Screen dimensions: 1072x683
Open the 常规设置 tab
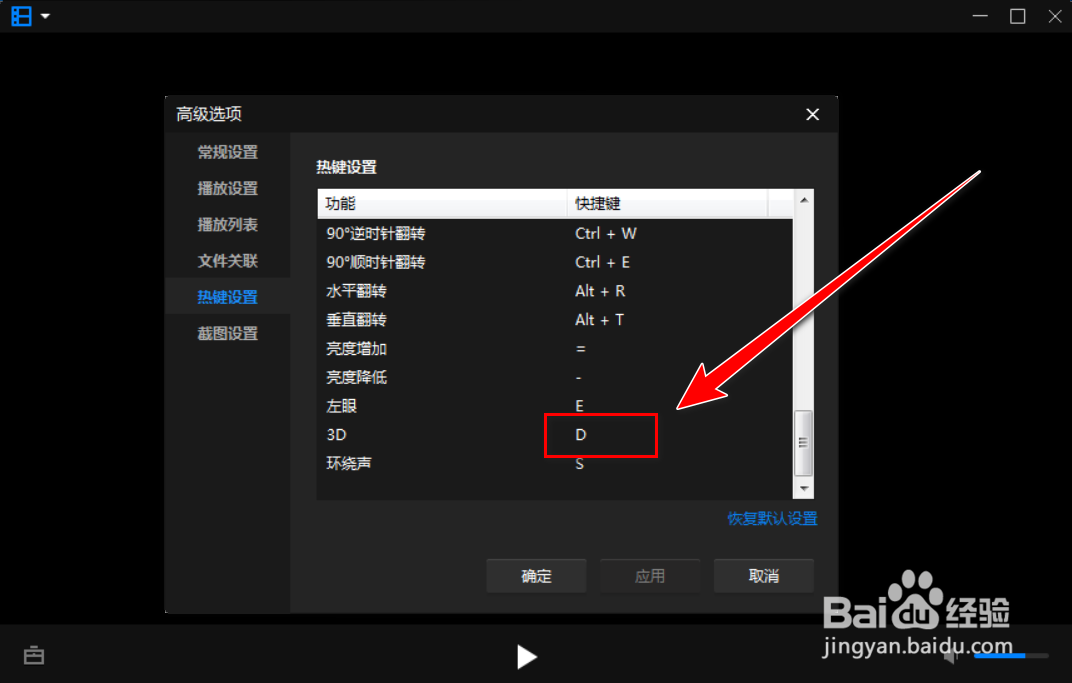(228, 152)
